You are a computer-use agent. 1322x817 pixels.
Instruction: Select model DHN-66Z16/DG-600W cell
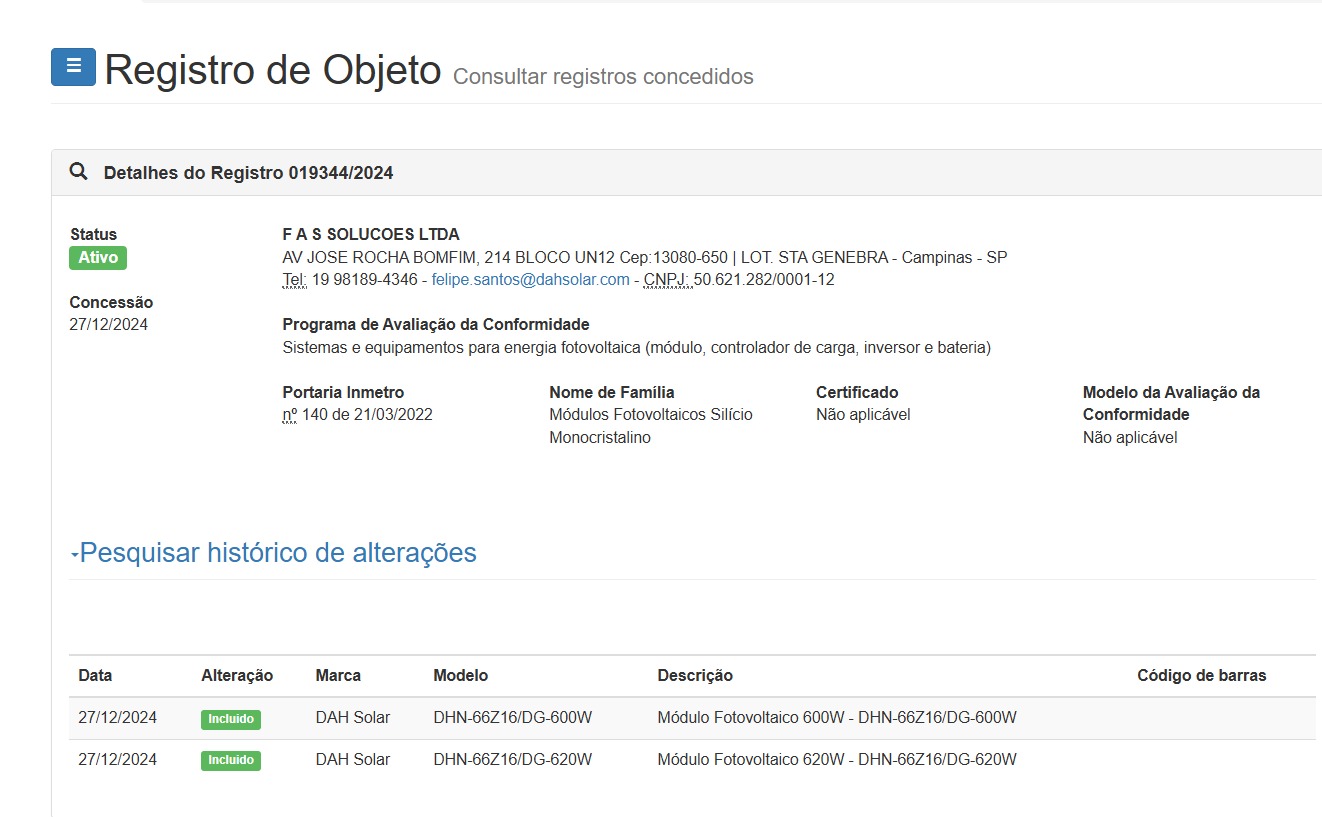(512, 718)
